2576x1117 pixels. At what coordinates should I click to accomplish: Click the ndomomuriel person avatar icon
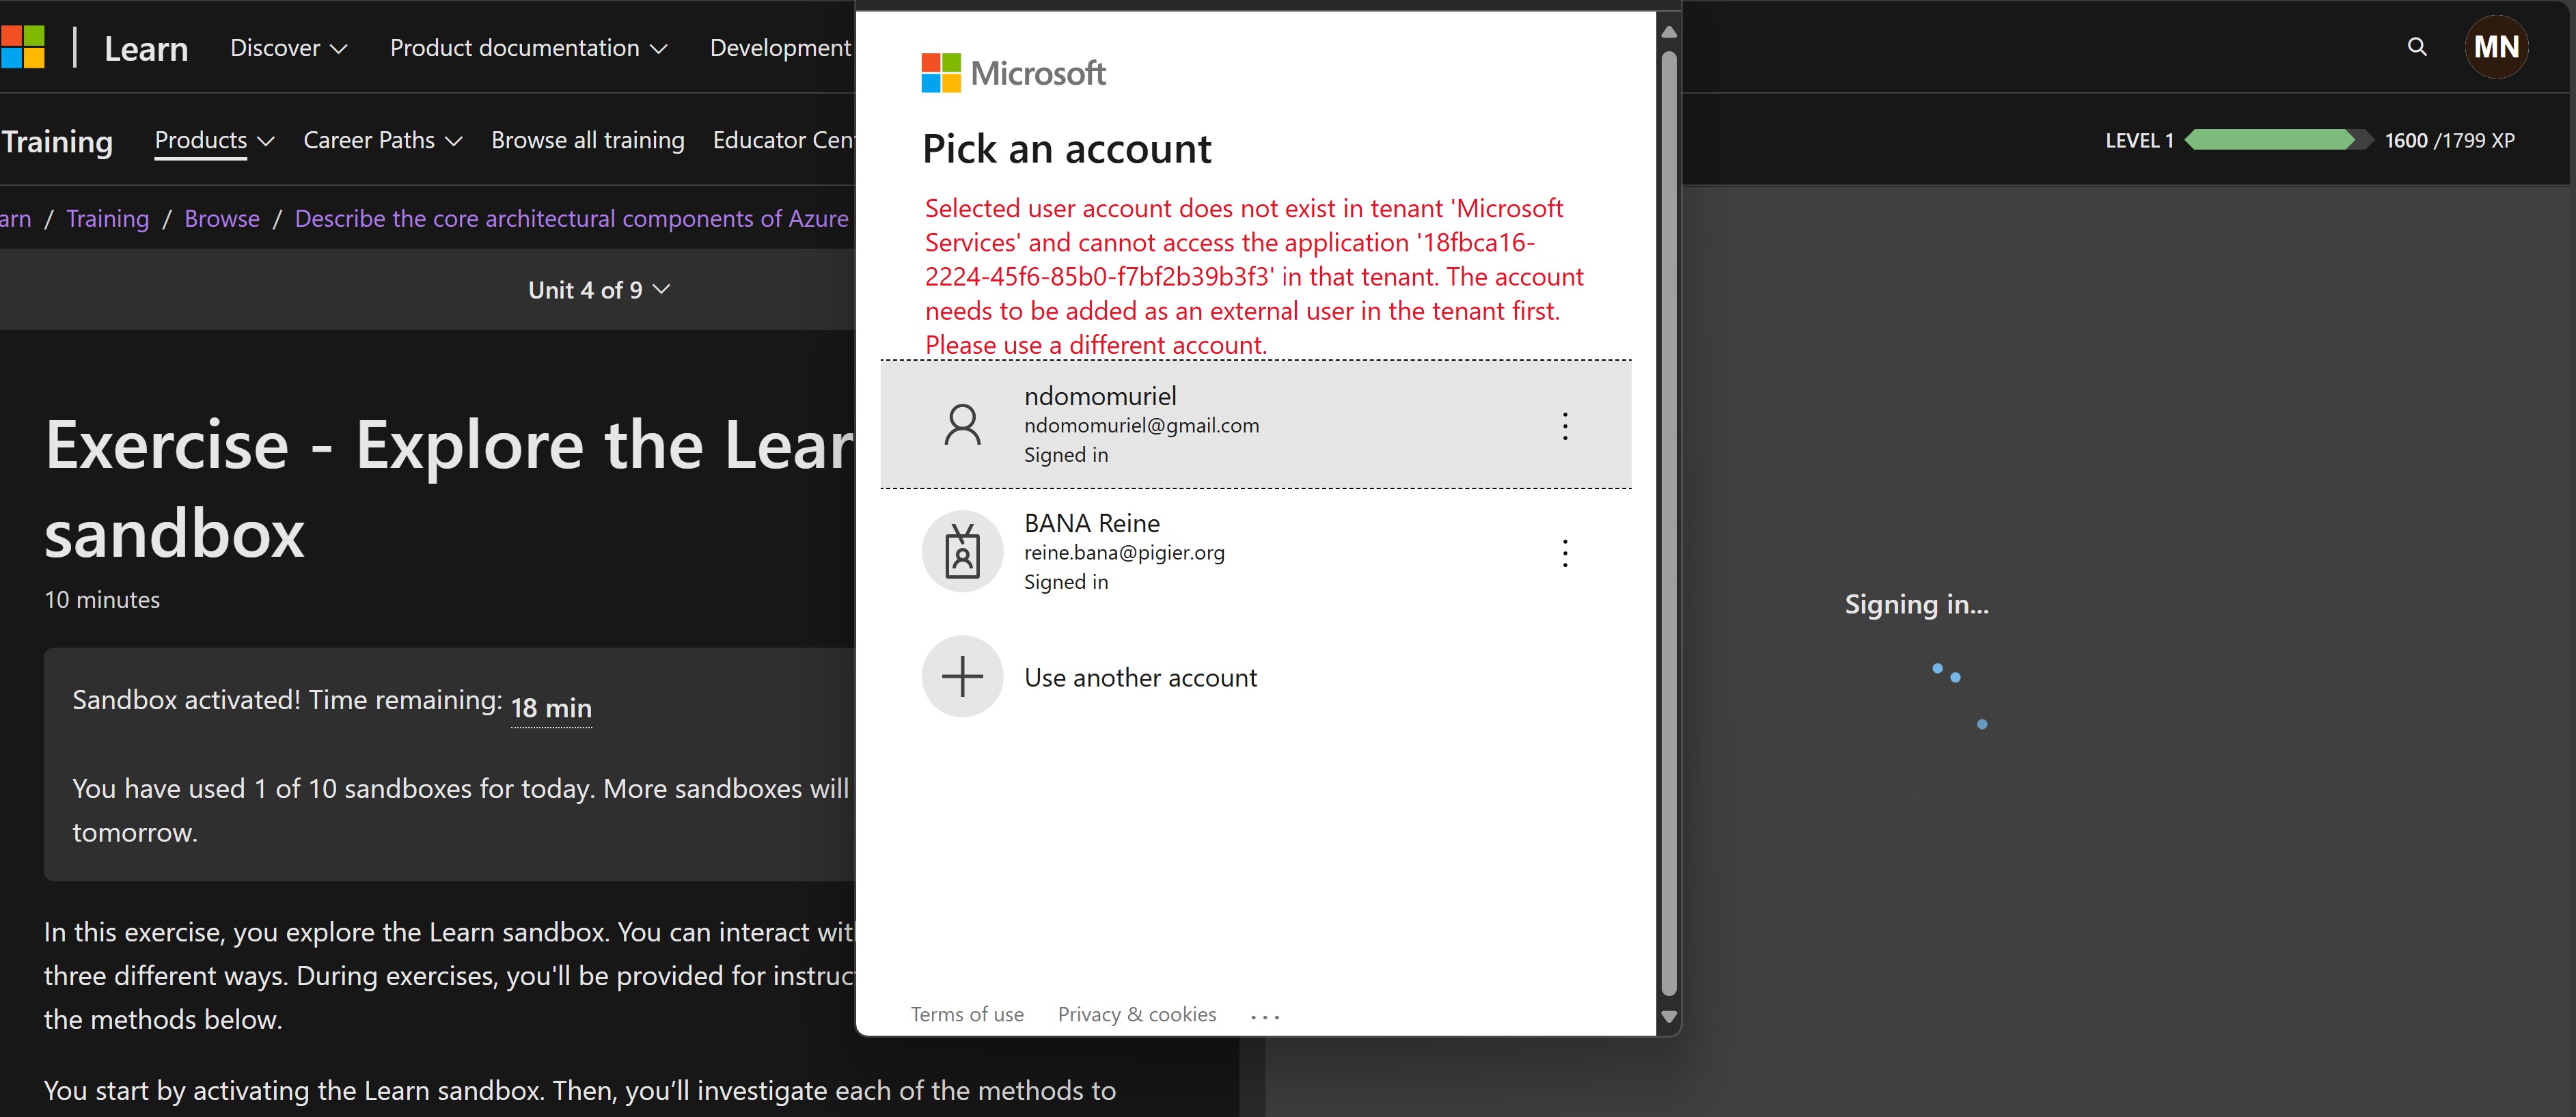coord(962,424)
